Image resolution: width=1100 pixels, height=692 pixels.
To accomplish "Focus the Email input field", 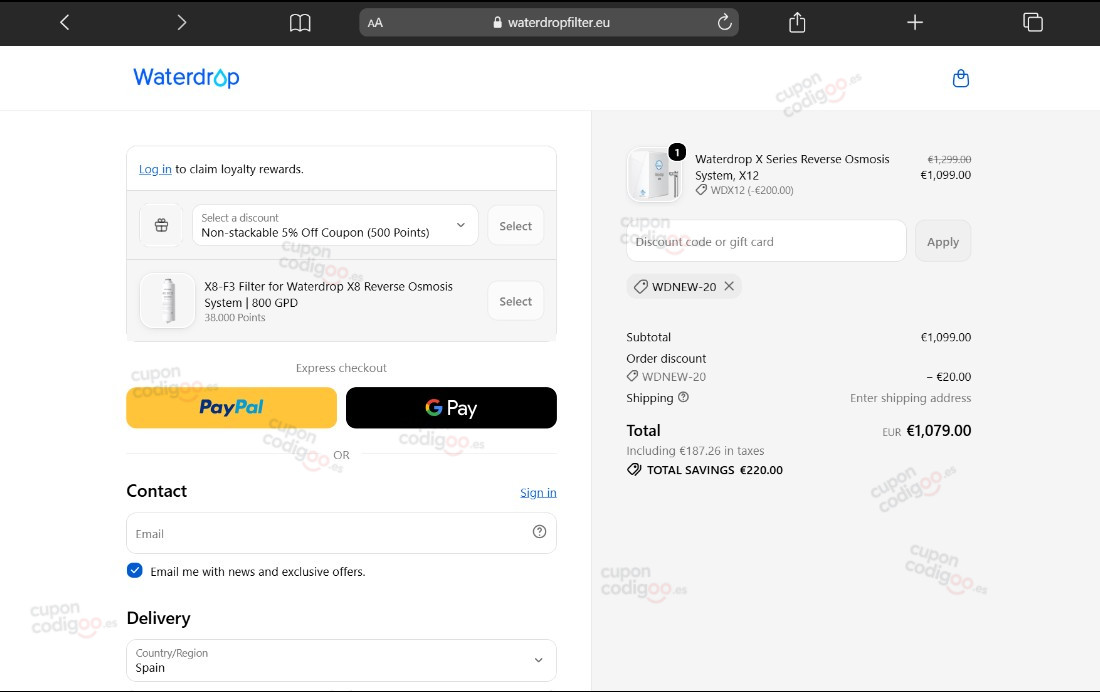I will click(341, 533).
